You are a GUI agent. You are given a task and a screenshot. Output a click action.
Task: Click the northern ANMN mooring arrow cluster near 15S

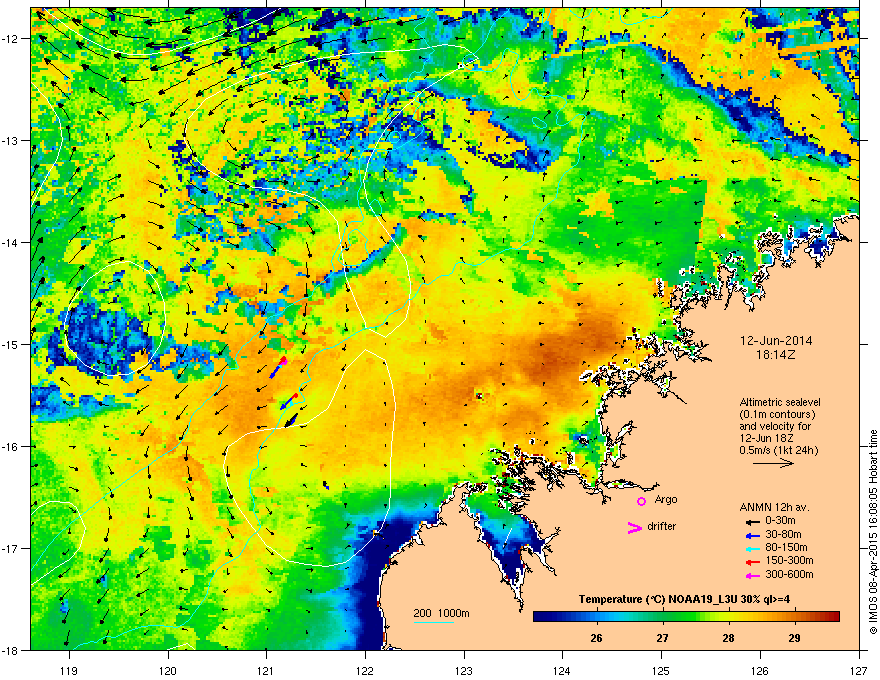click(278, 366)
